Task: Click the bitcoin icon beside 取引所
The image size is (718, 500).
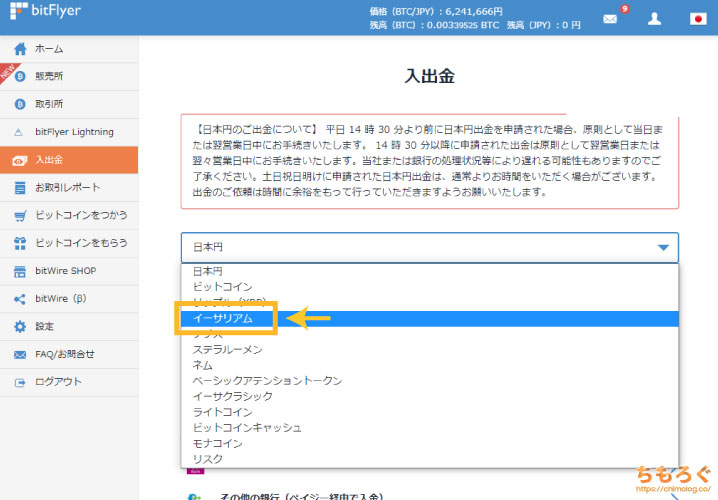Action: pos(20,104)
